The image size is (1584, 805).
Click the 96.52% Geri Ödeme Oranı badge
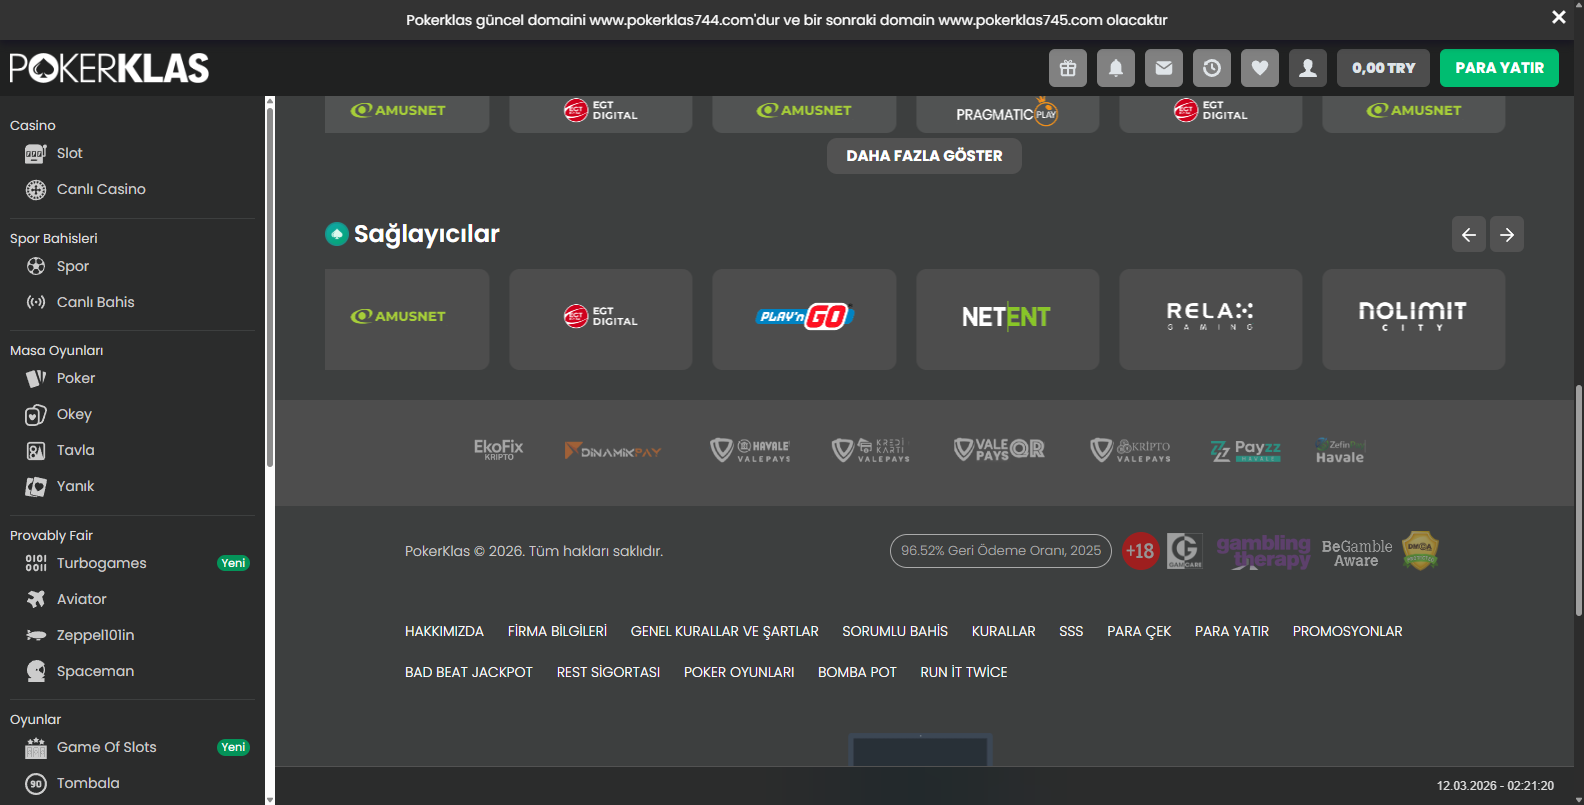coord(1001,551)
